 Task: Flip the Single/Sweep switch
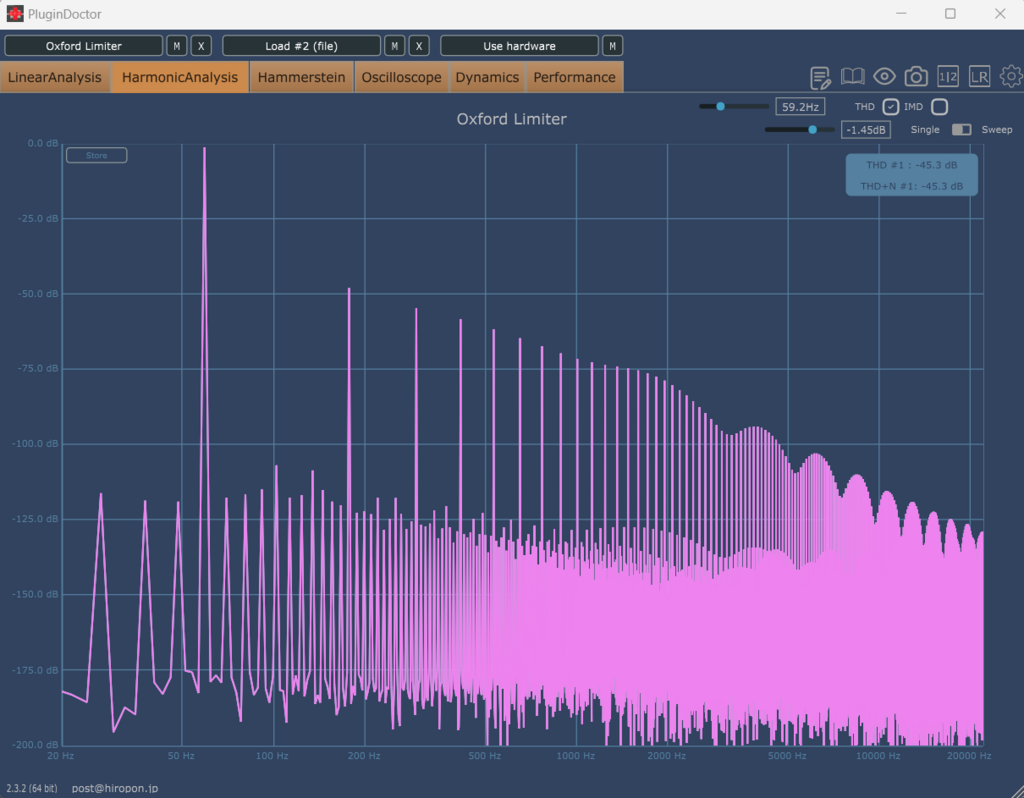pyautogui.click(x=961, y=129)
